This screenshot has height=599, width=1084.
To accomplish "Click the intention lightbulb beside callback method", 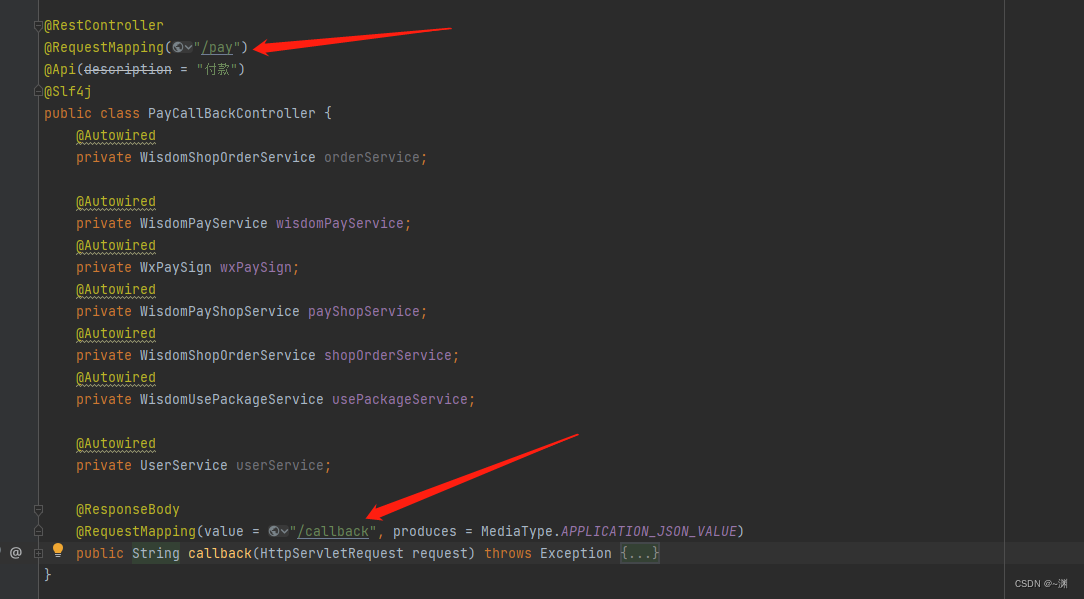I will [58, 551].
